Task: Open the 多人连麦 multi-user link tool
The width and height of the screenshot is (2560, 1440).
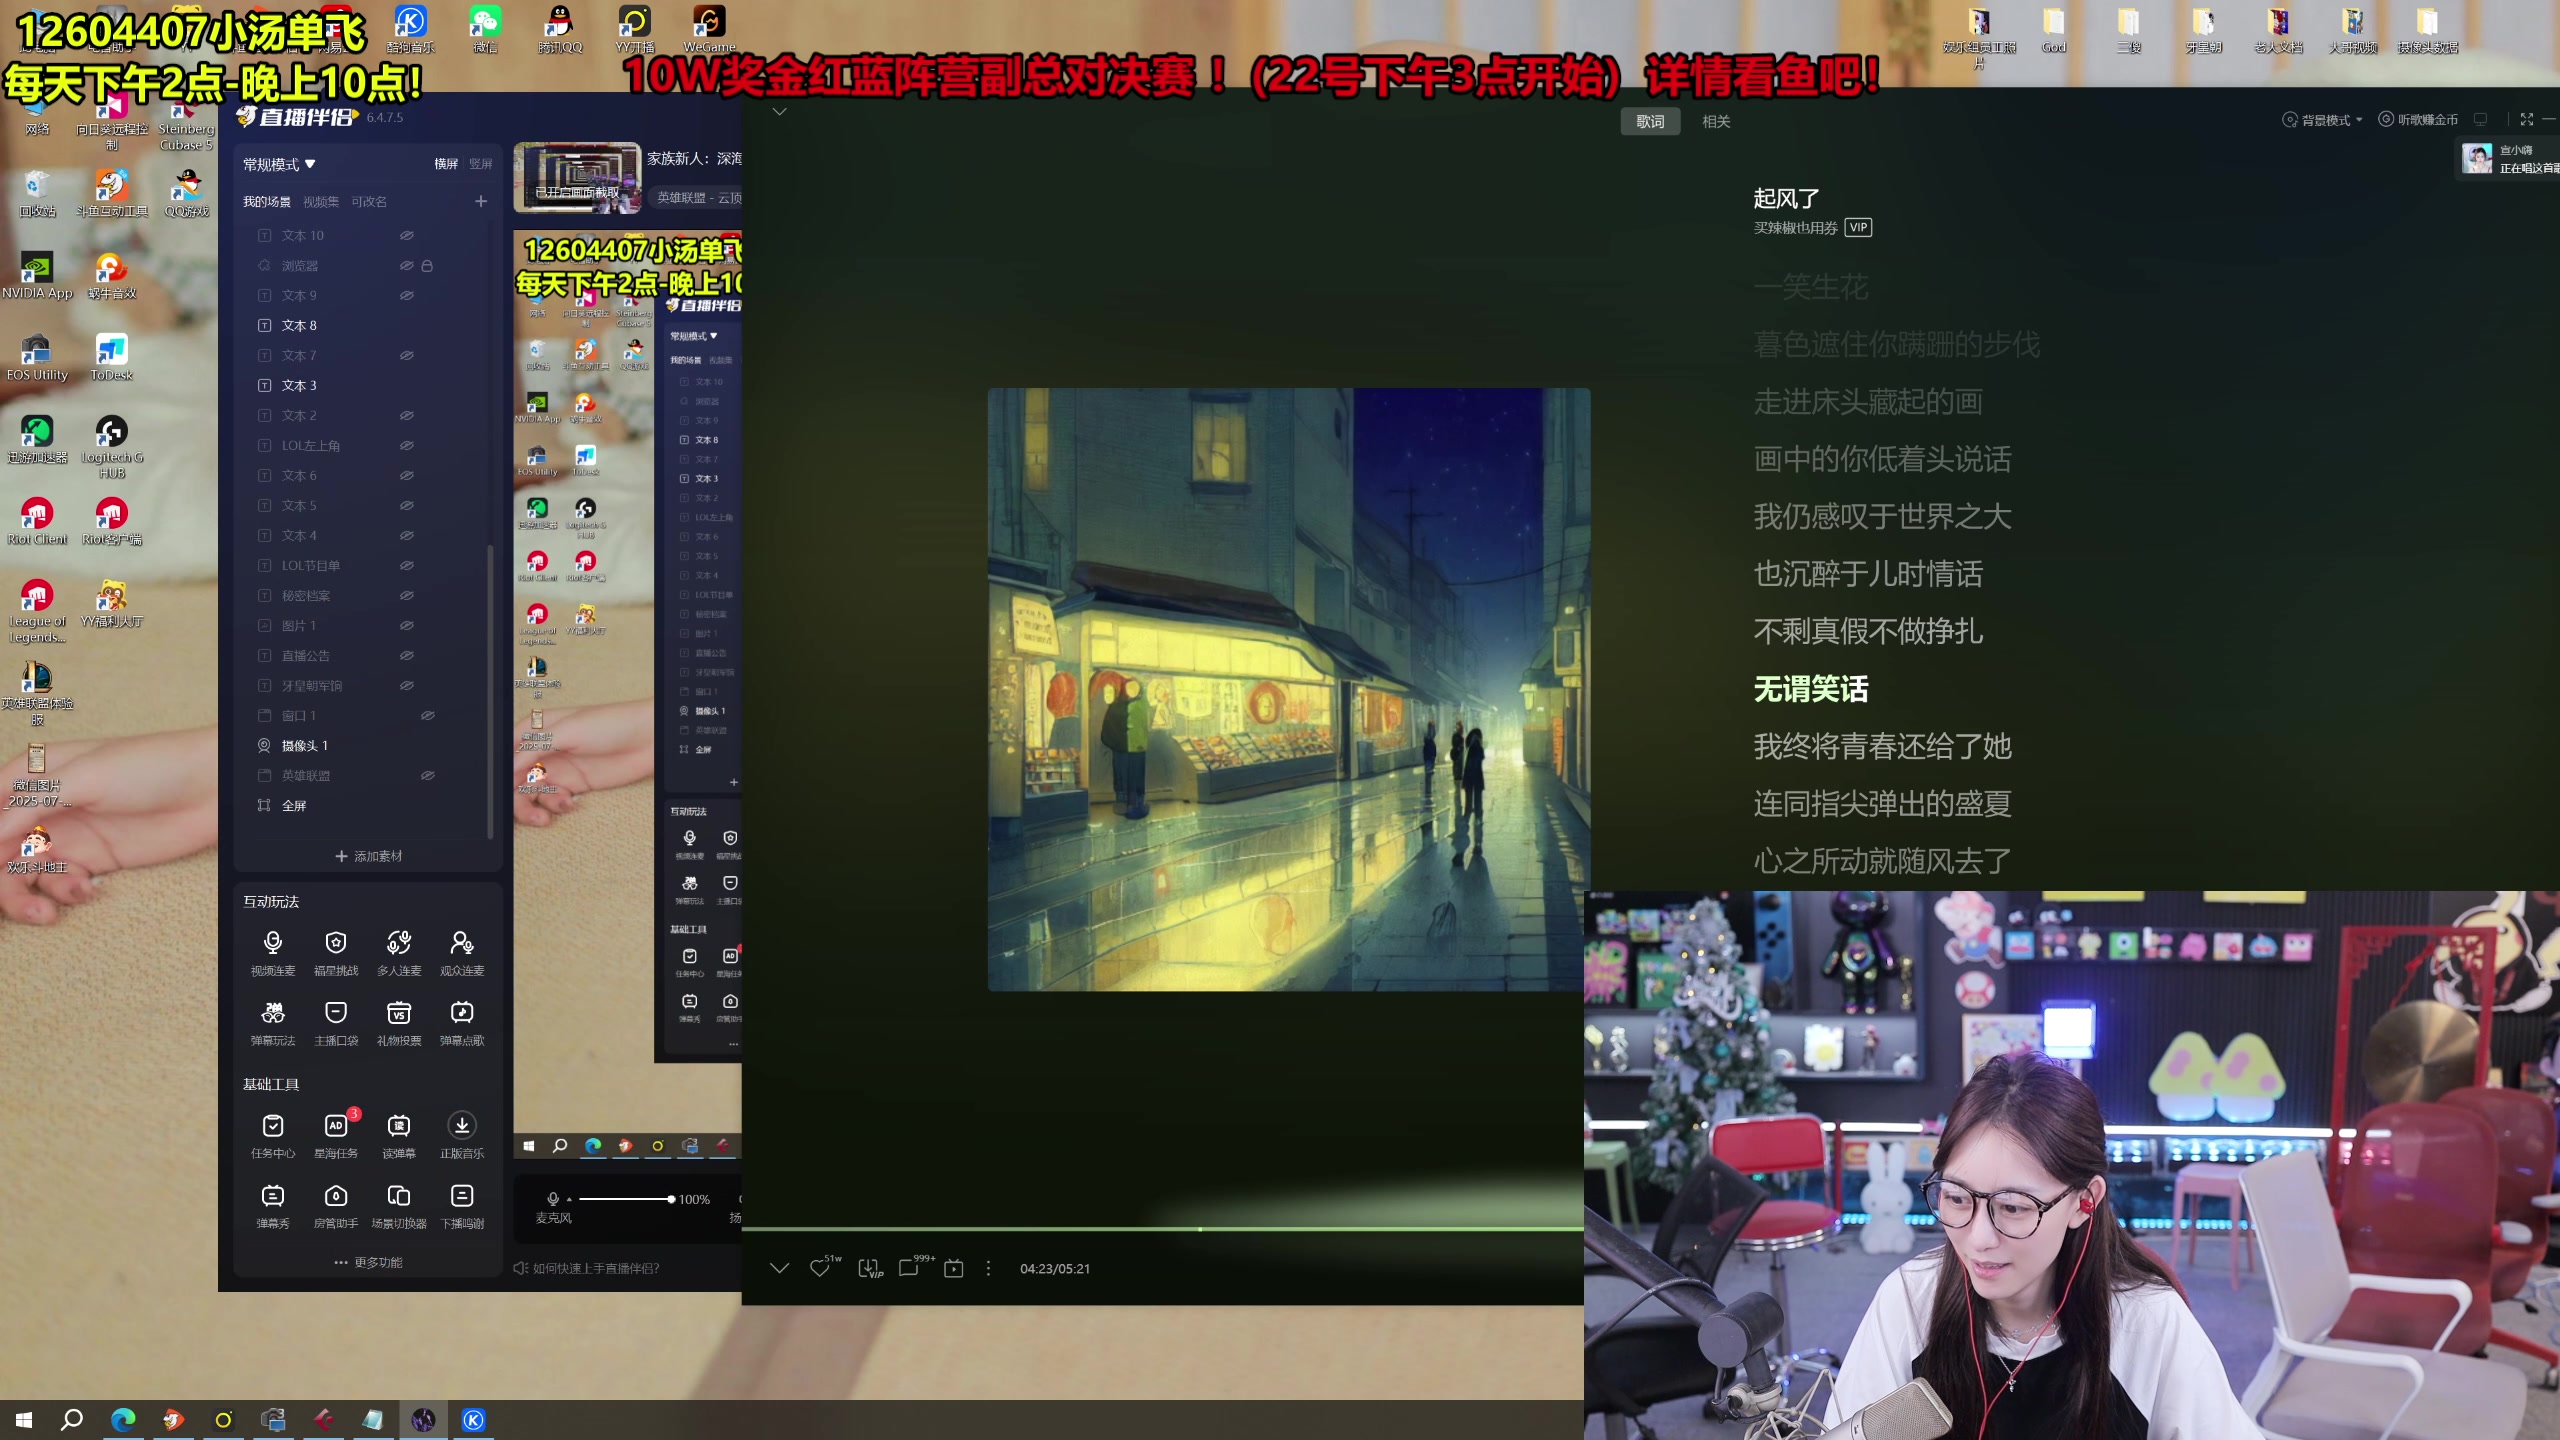Action: 399,952
